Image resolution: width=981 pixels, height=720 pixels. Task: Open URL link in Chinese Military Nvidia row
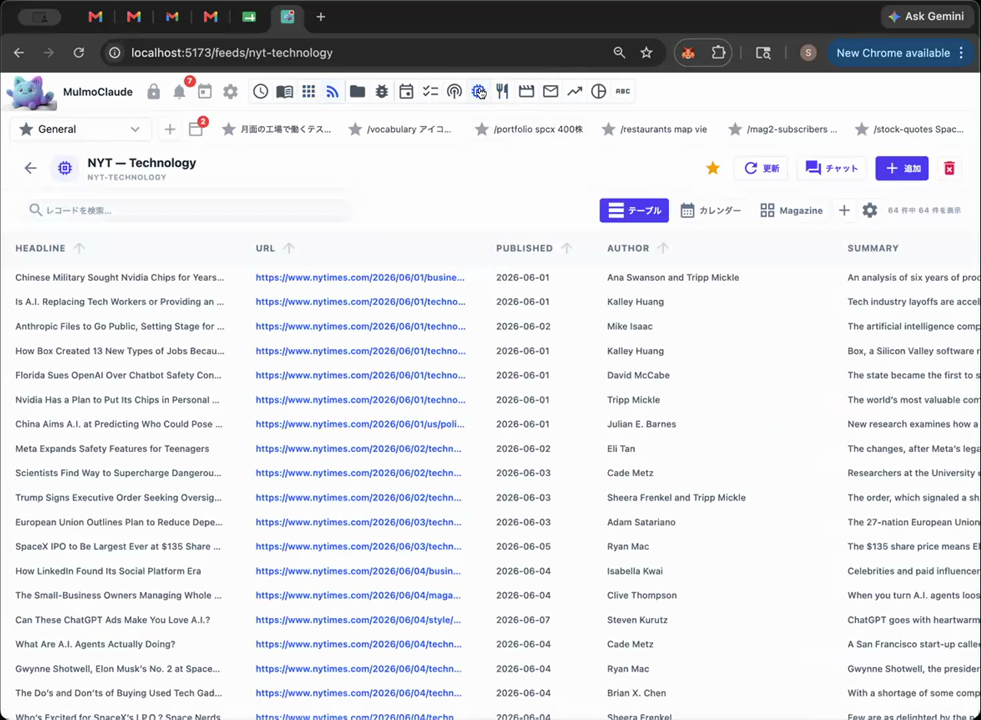[x=360, y=277]
